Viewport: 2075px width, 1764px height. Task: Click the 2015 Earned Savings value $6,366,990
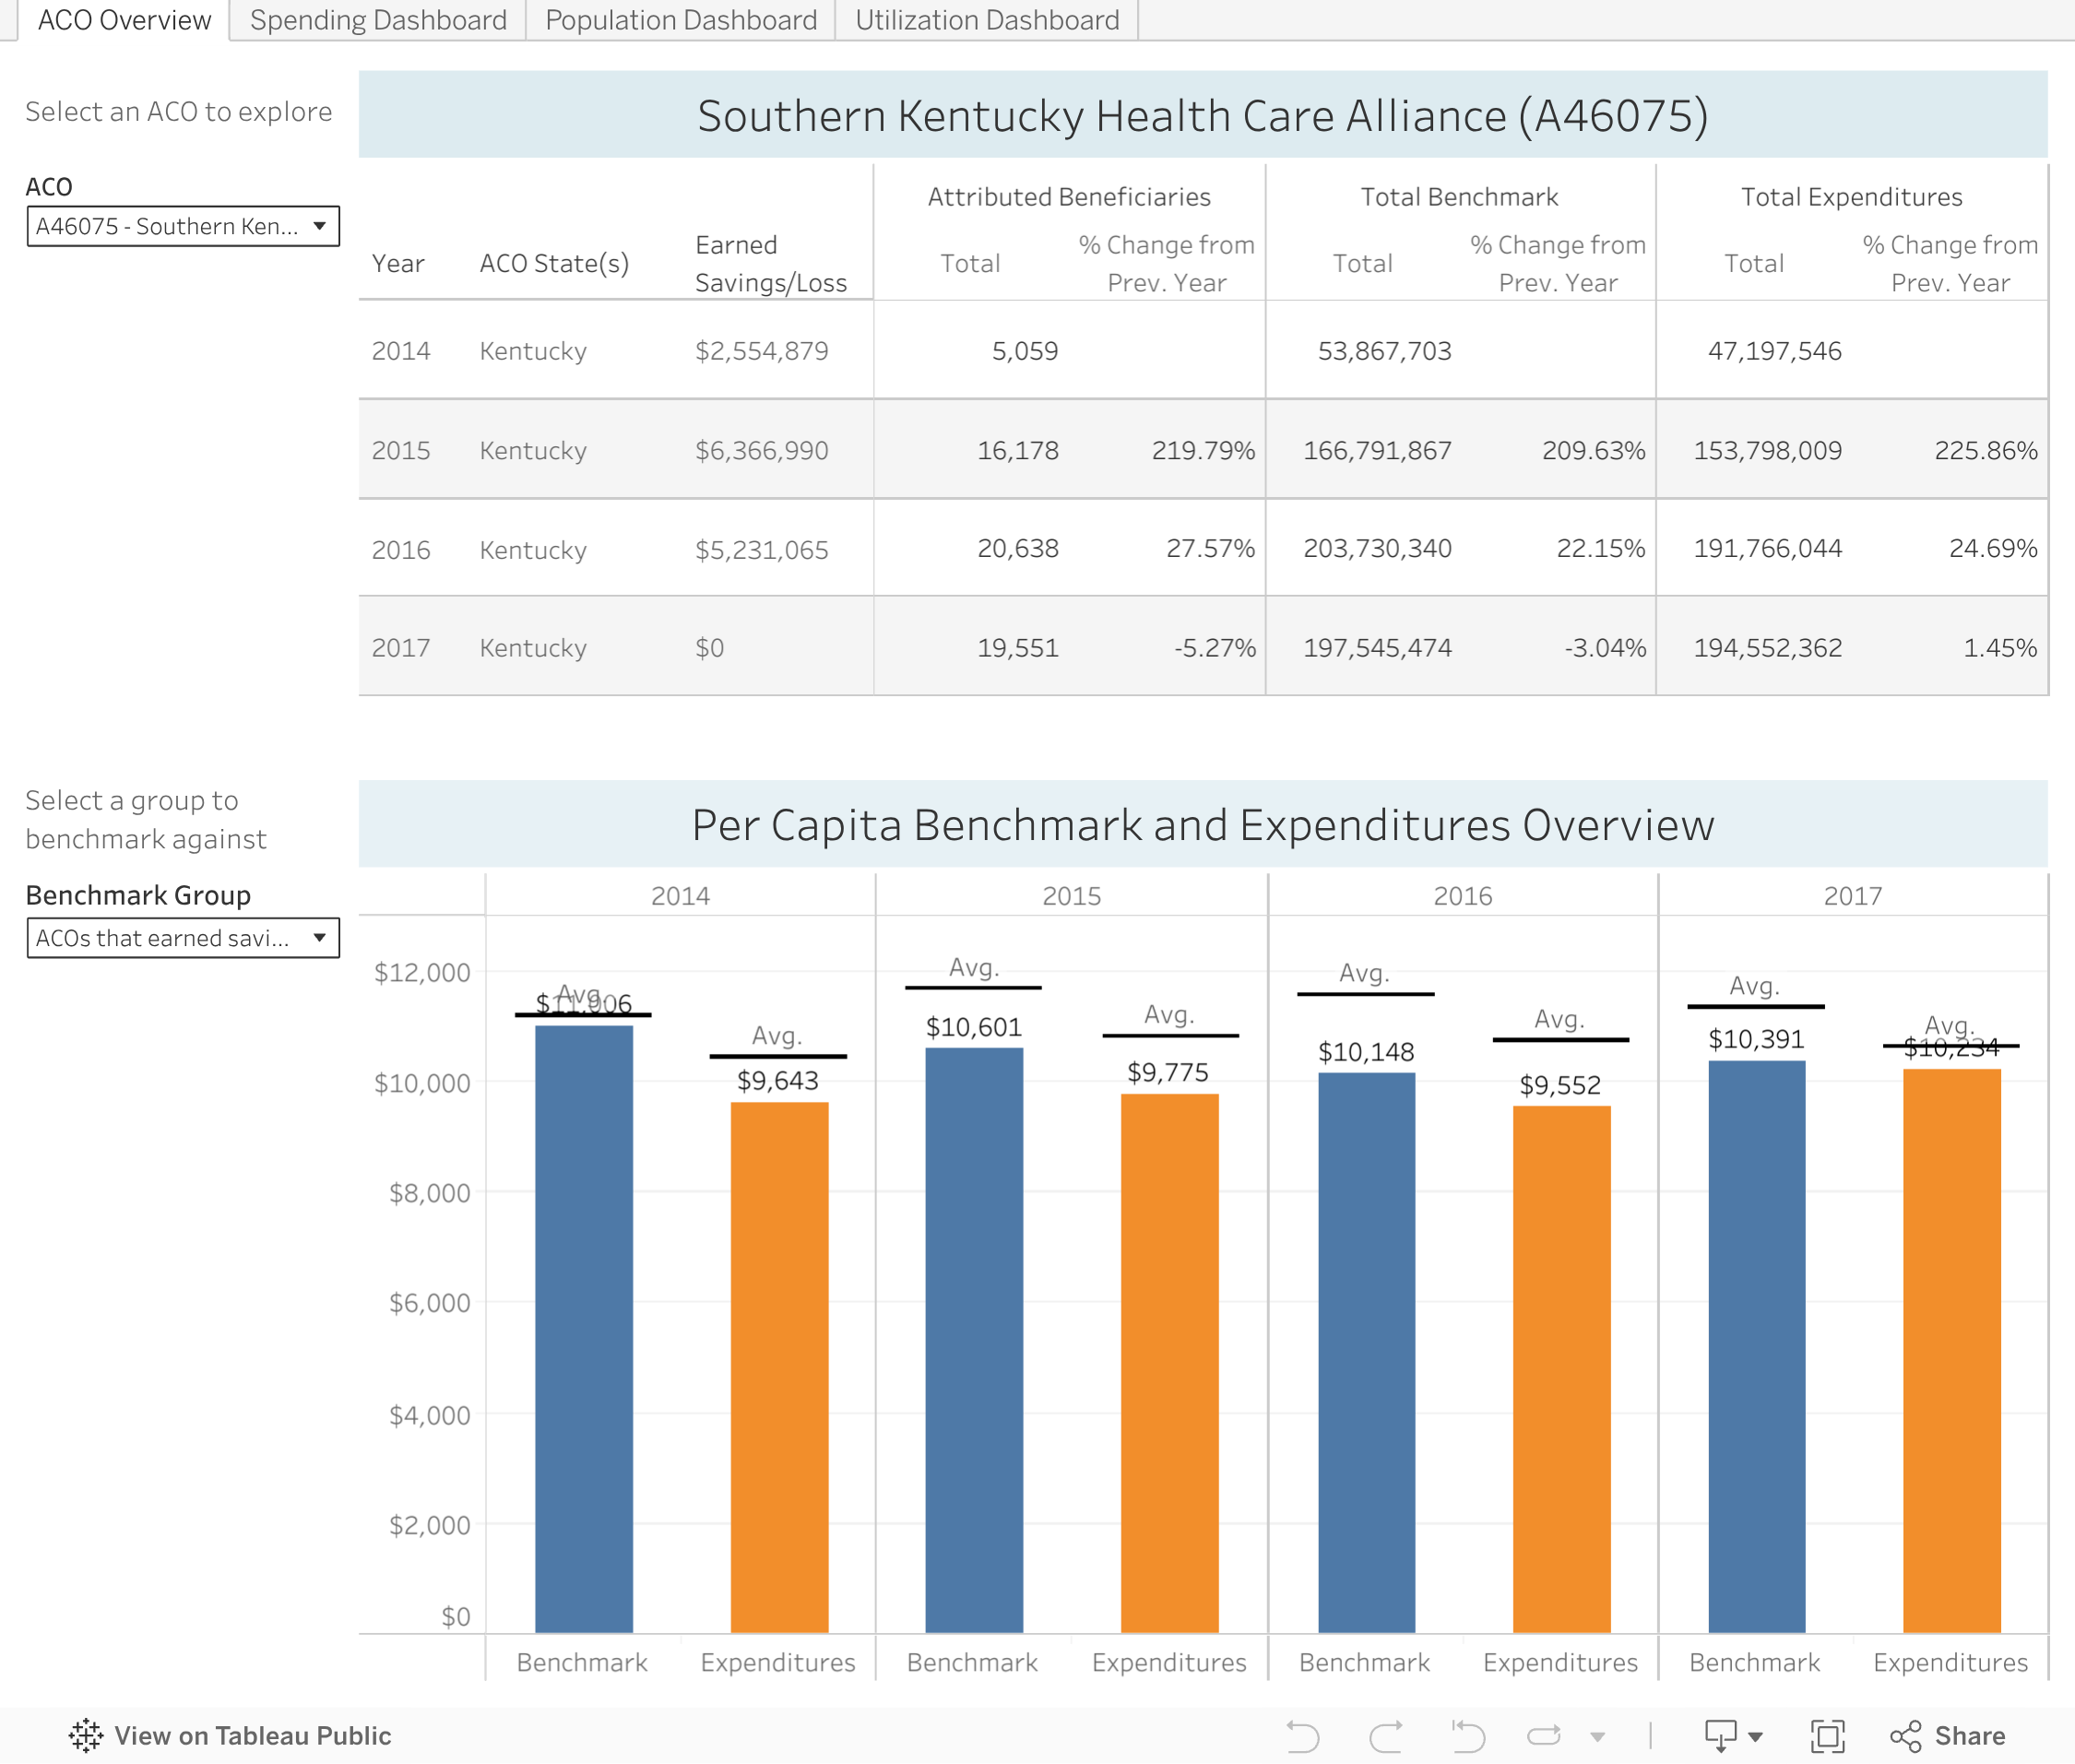(761, 450)
